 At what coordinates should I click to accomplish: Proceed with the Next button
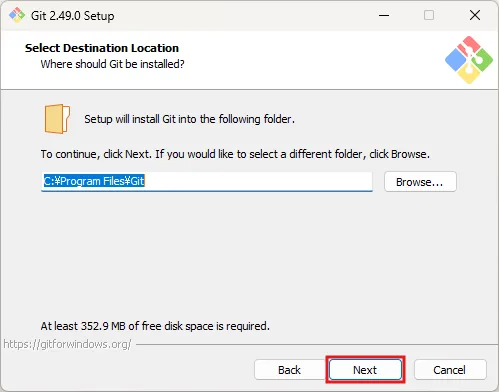(x=365, y=370)
